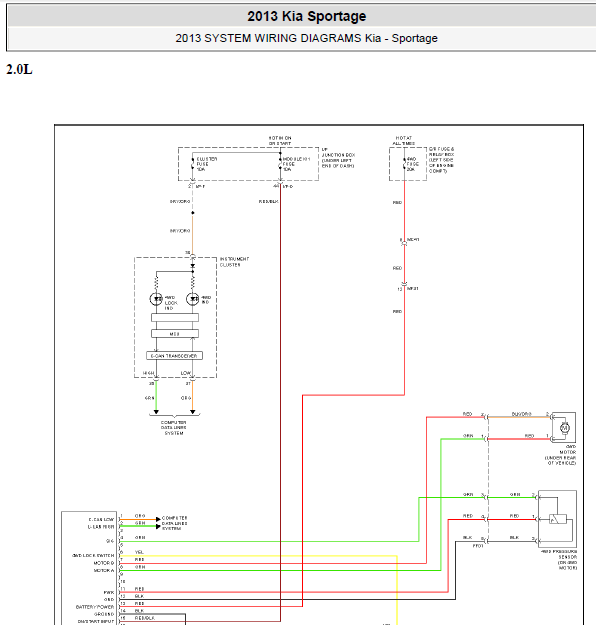Click the Computer Data Lines System label under cluster
The width and height of the screenshot is (596, 625).
[174, 428]
